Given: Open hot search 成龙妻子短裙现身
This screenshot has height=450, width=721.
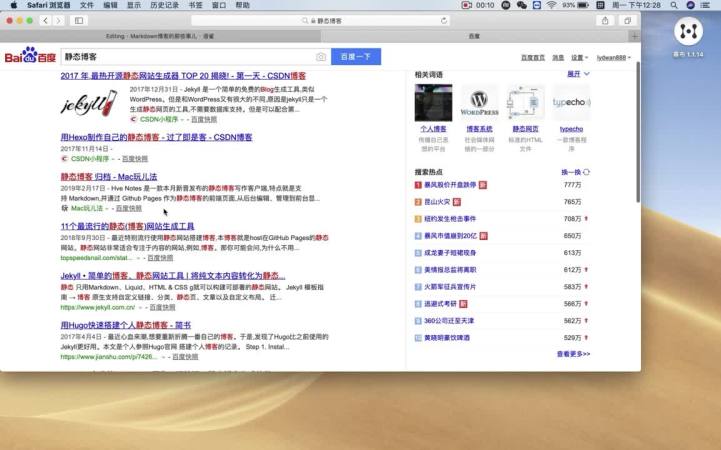Looking at the screenshot, I should point(450,253).
